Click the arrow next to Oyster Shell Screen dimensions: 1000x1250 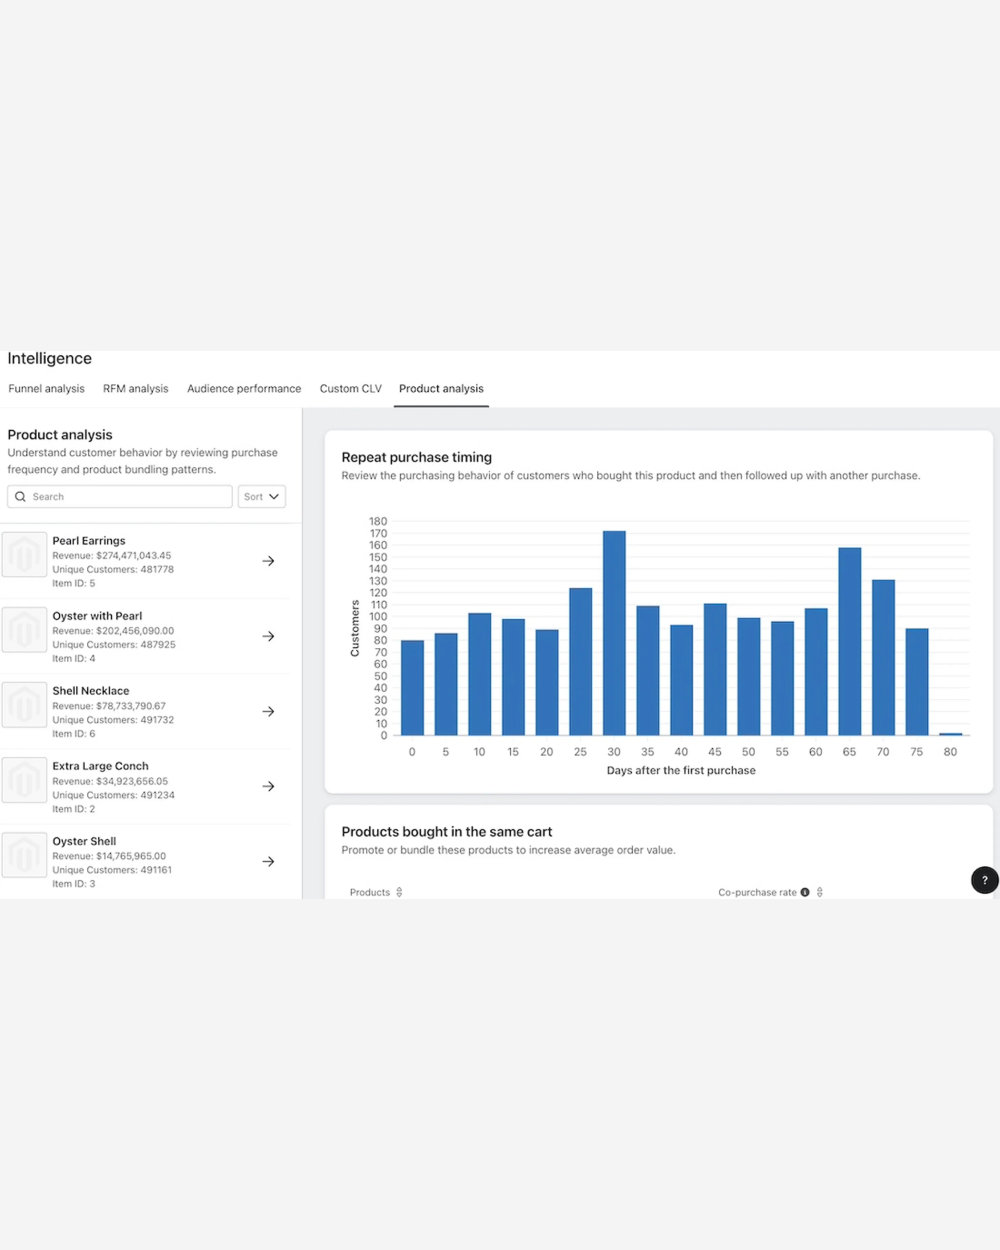click(x=268, y=861)
